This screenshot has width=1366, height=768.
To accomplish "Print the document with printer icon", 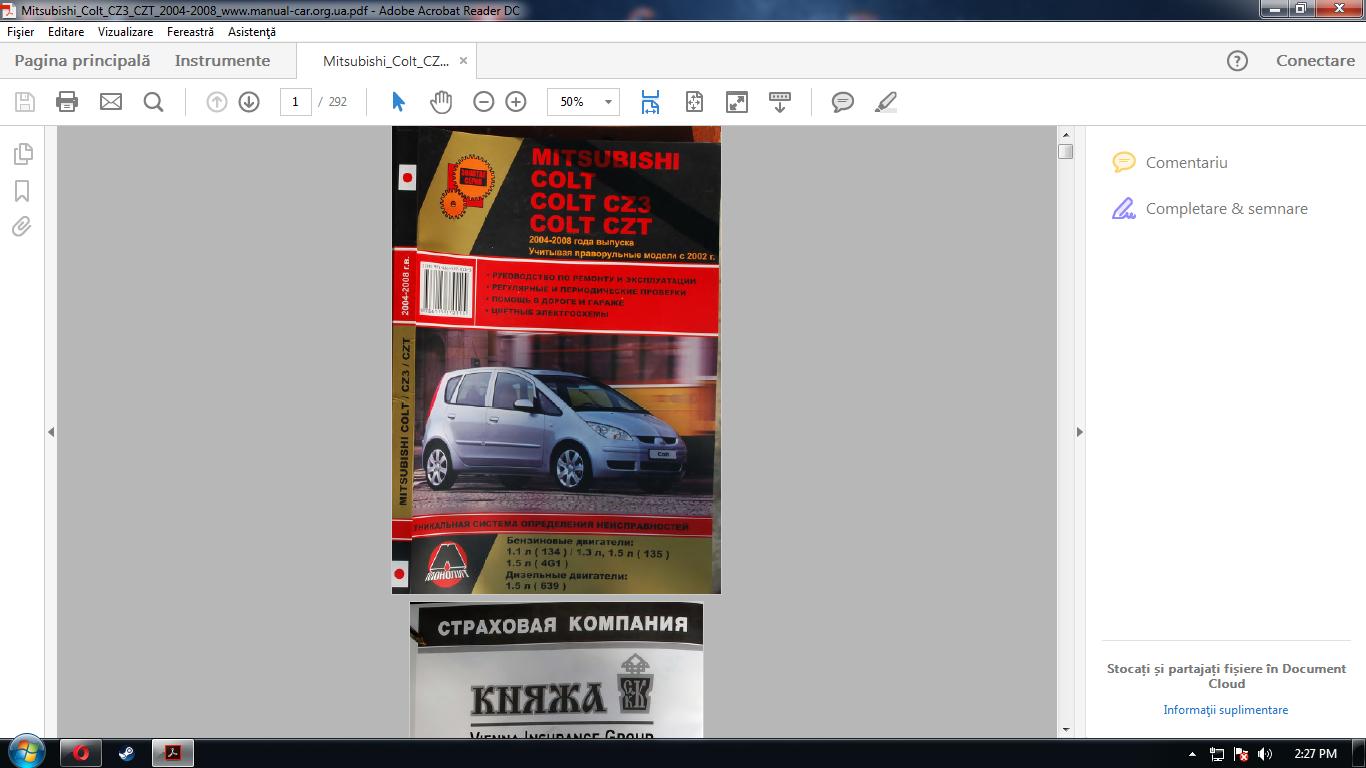I will 67,102.
